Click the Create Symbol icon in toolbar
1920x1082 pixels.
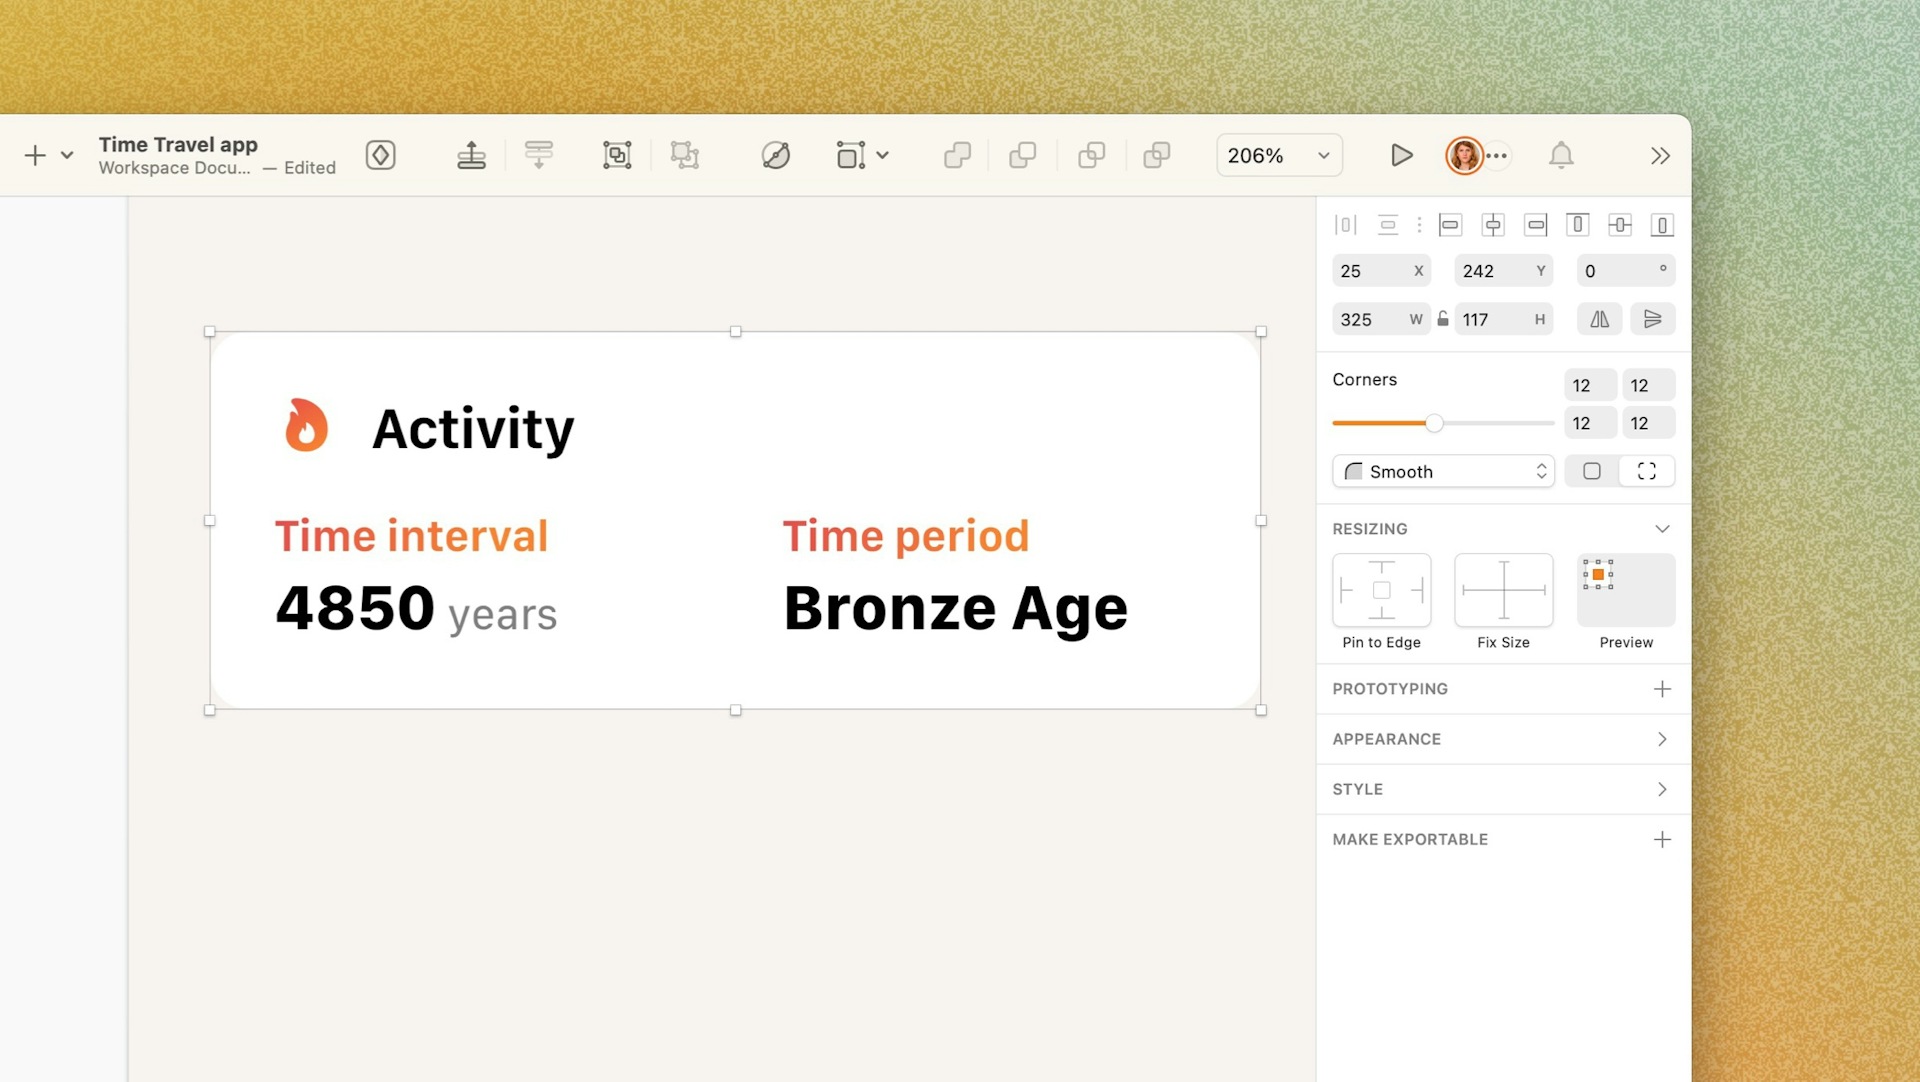[381, 155]
